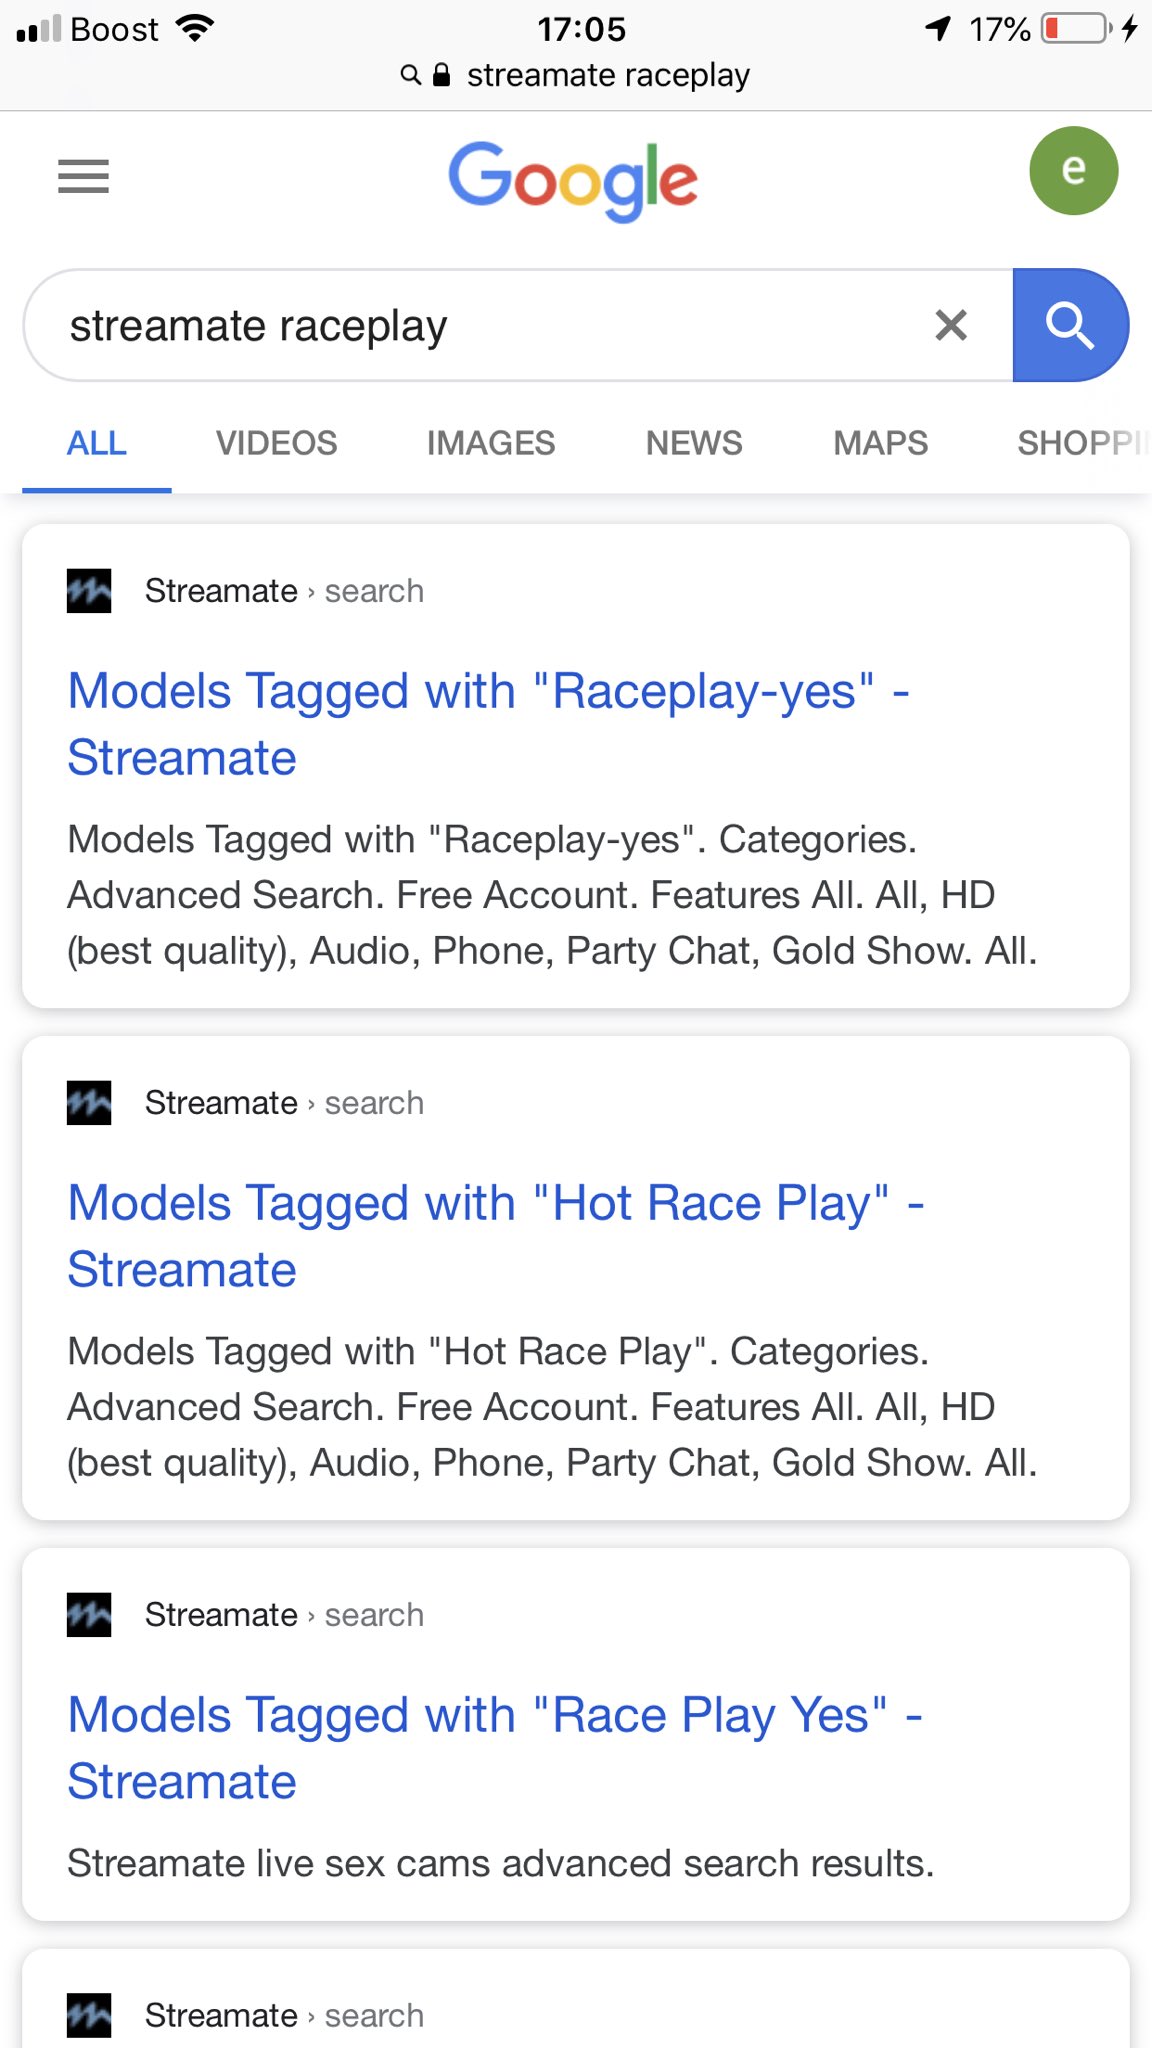1152x2048 pixels.
Task: Select the ALL tab
Action: point(97,443)
